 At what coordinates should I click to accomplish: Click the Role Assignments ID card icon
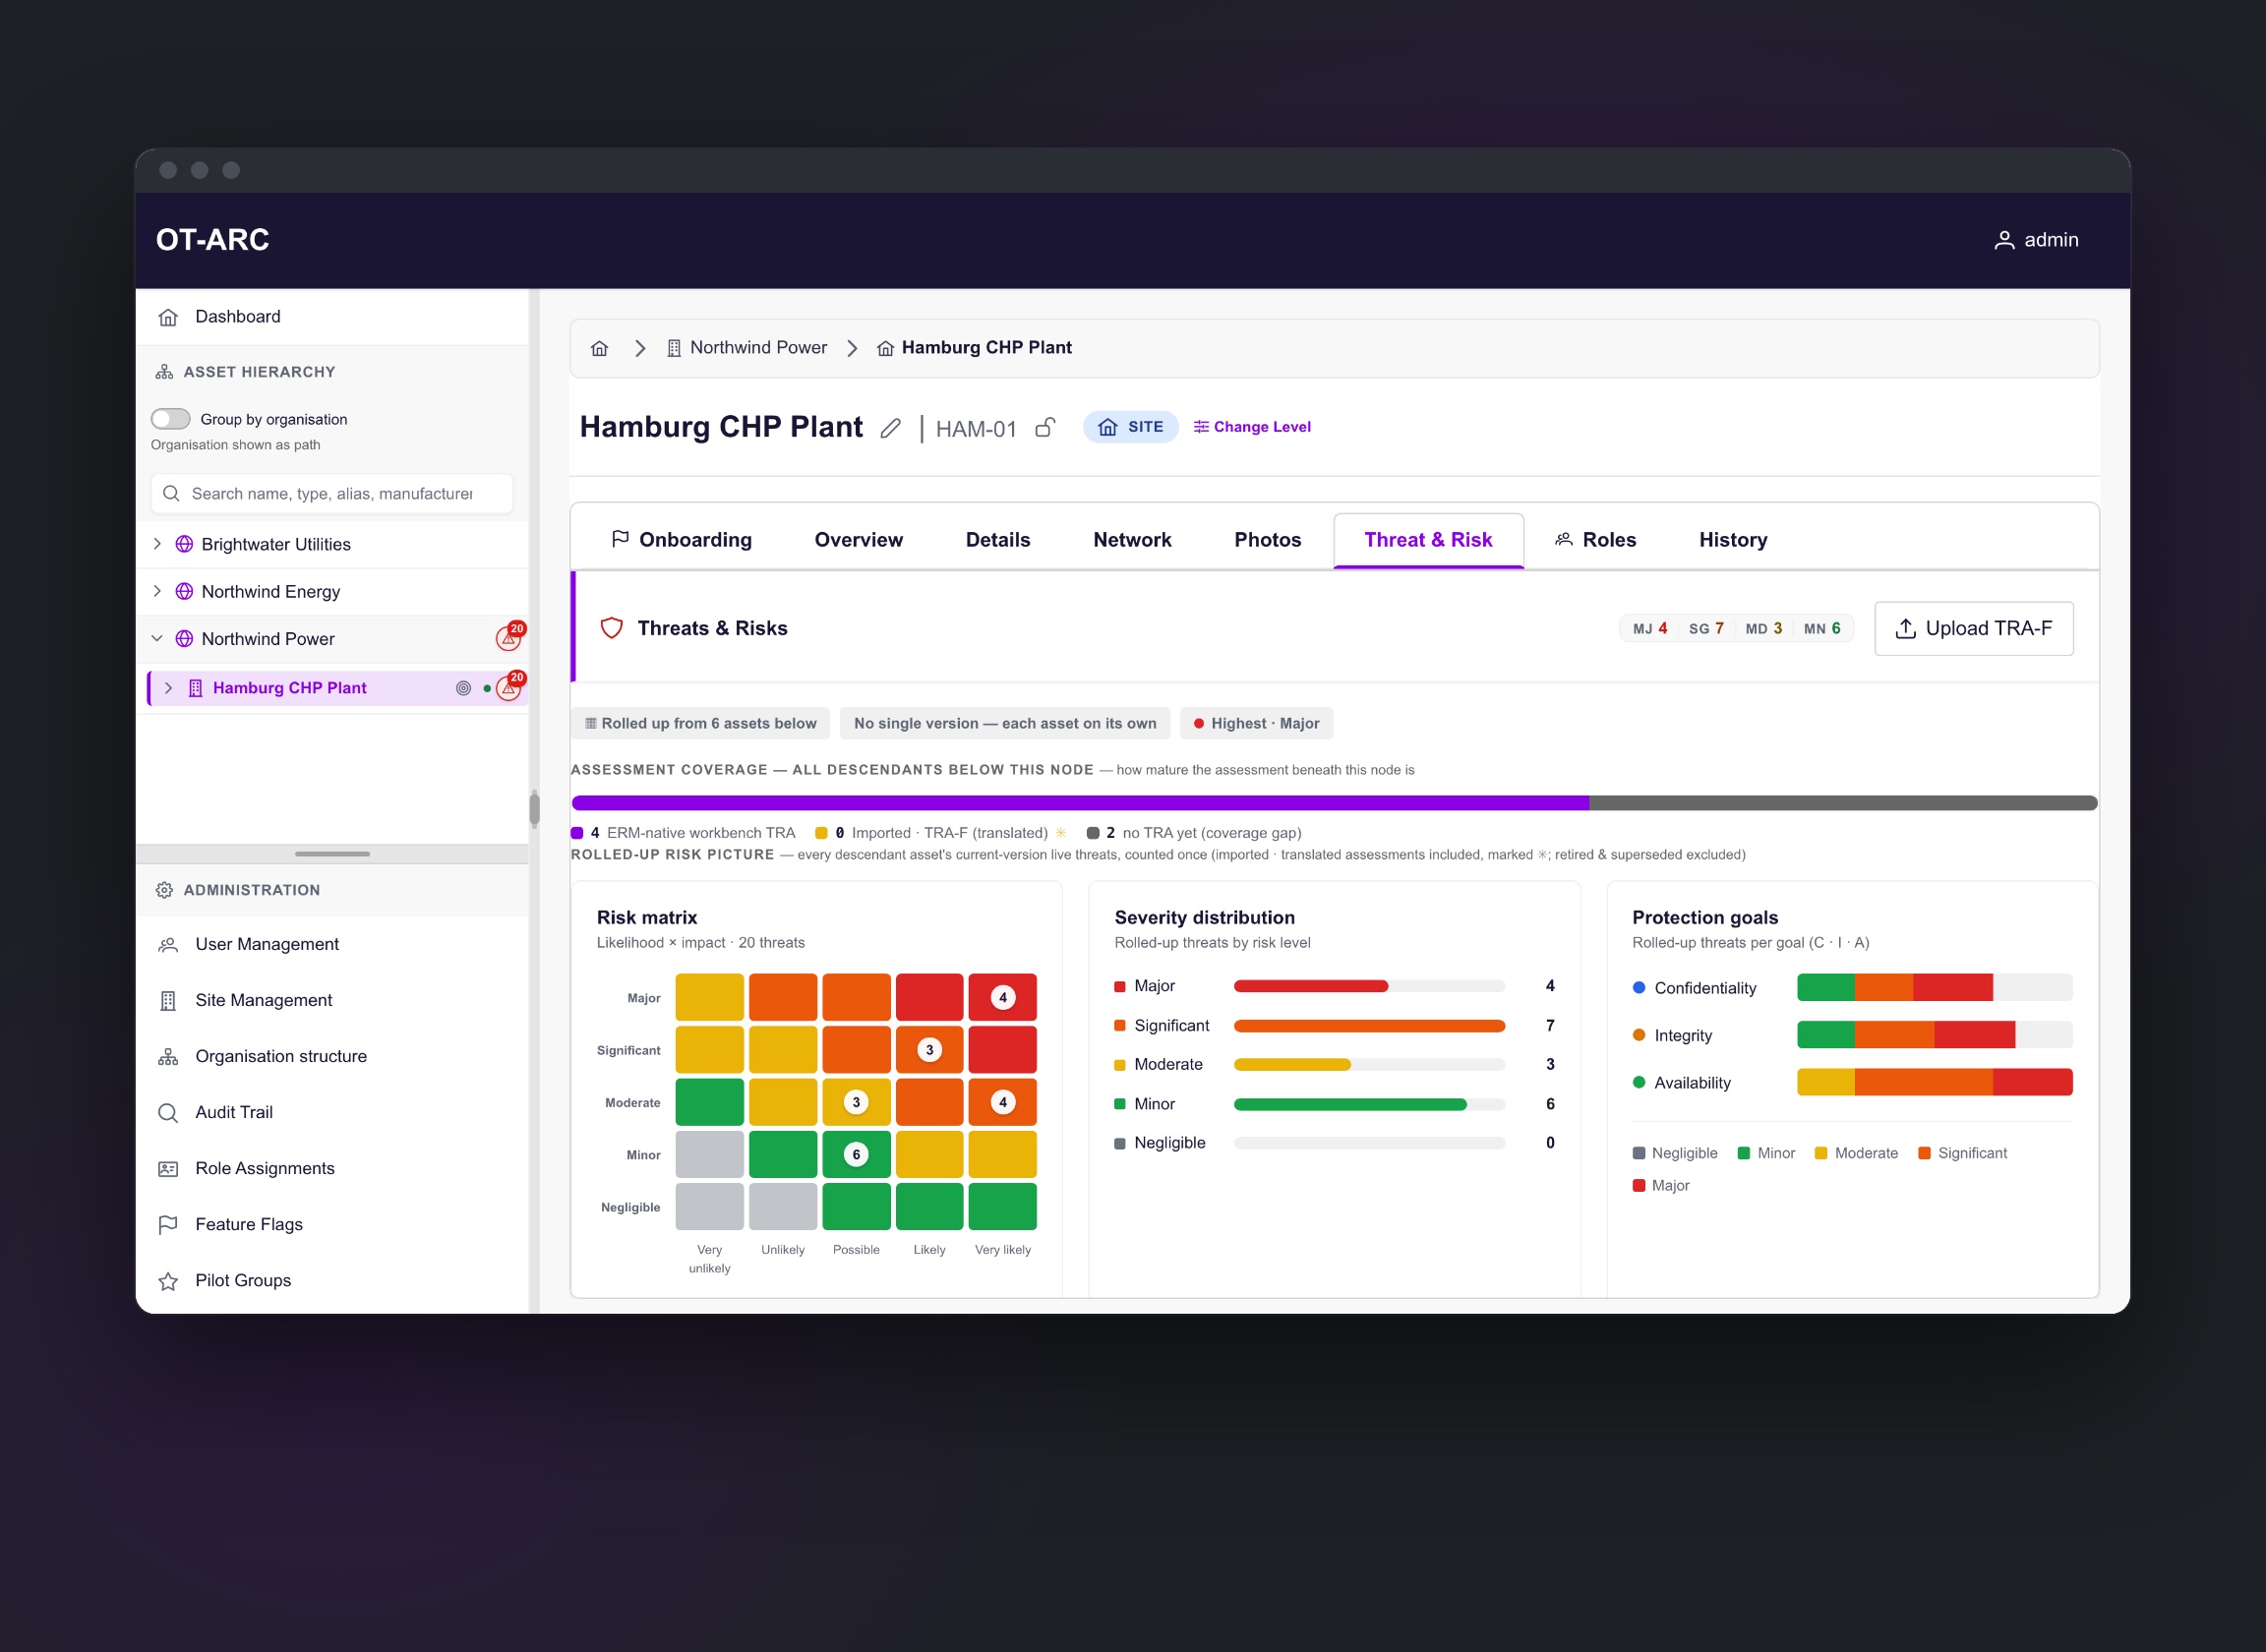click(x=168, y=1168)
